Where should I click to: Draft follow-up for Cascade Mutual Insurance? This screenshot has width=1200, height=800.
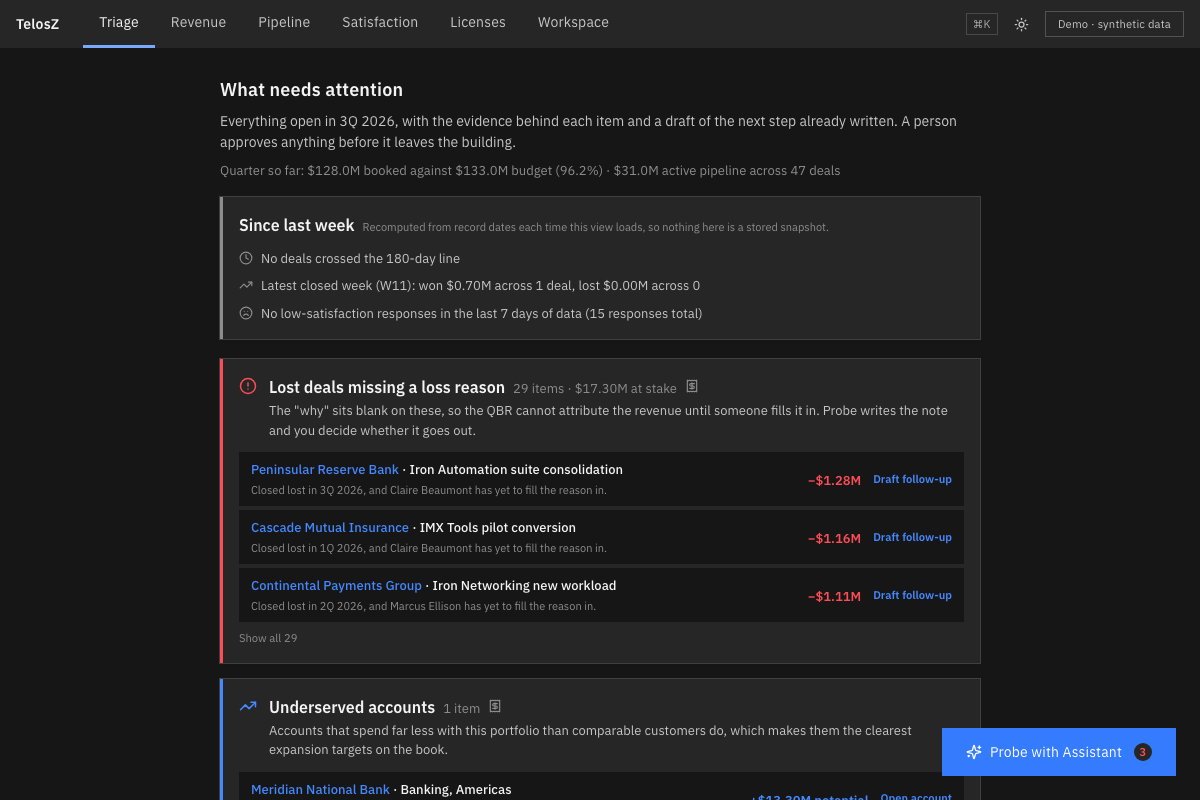[912, 537]
